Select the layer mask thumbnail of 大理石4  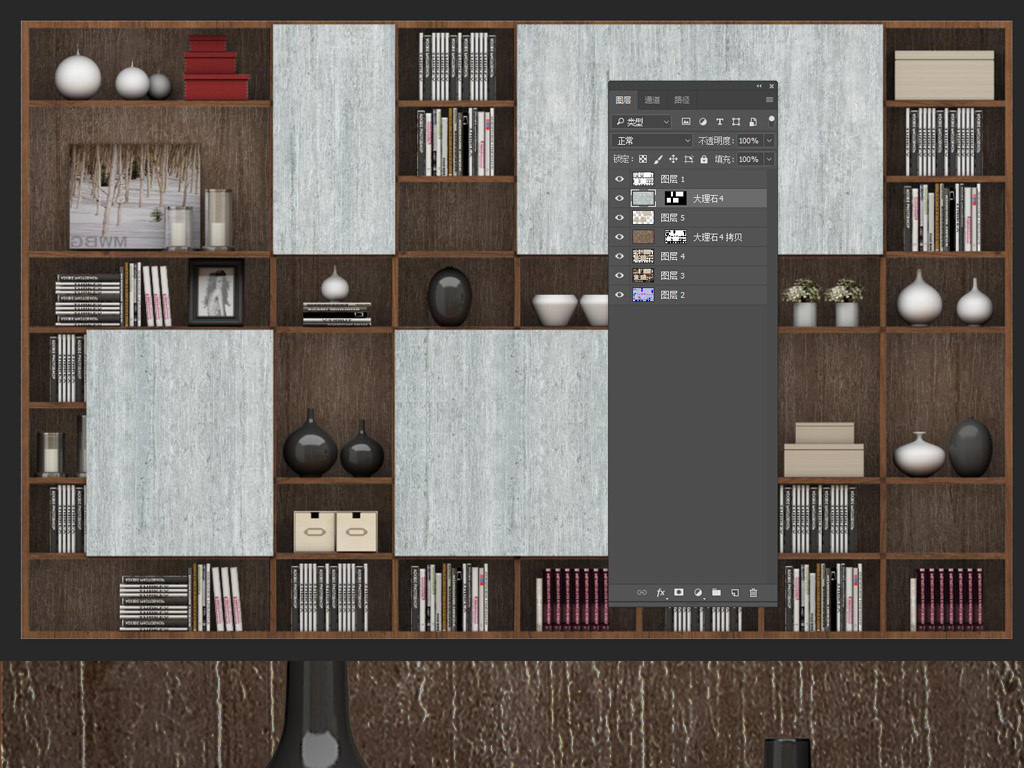click(676, 198)
